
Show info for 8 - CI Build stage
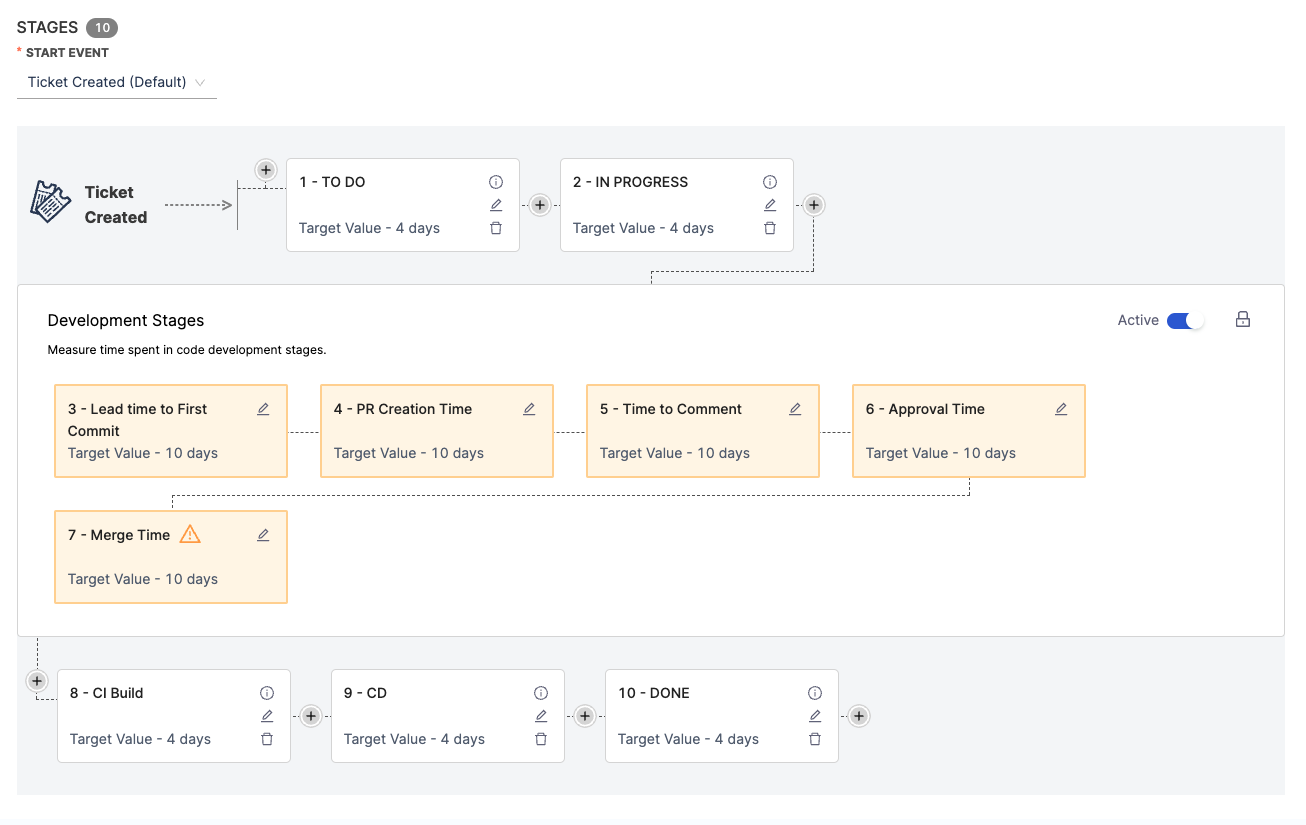pyautogui.click(x=267, y=693)
